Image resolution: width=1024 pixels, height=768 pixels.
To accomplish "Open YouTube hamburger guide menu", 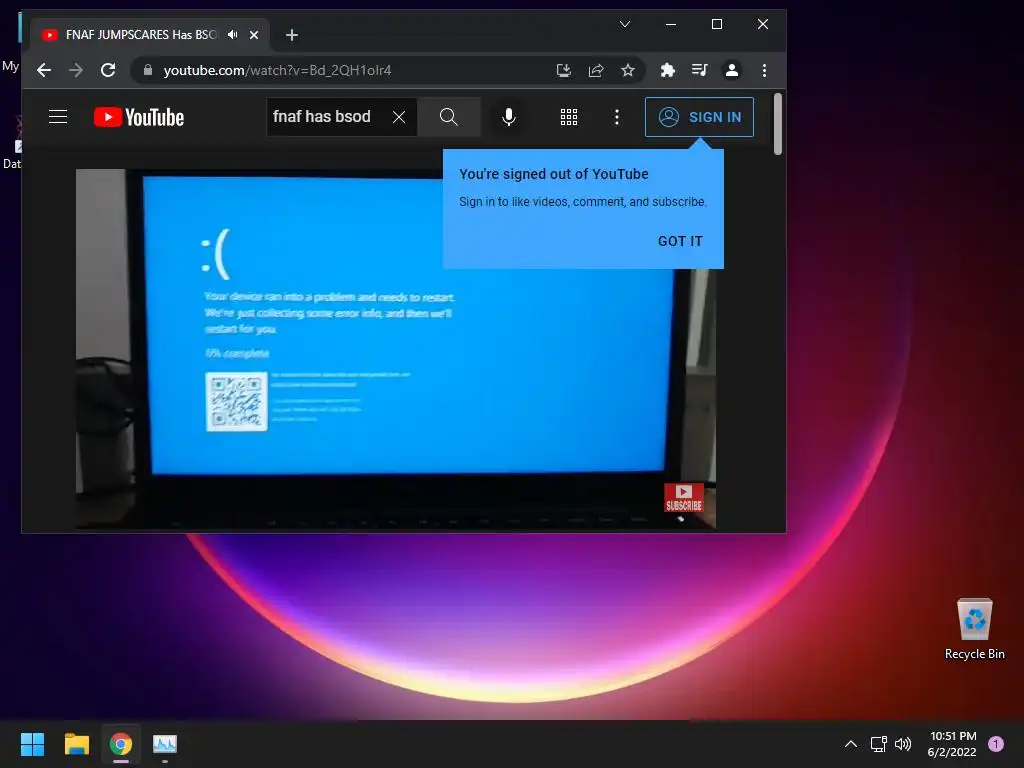I will 58,117.
